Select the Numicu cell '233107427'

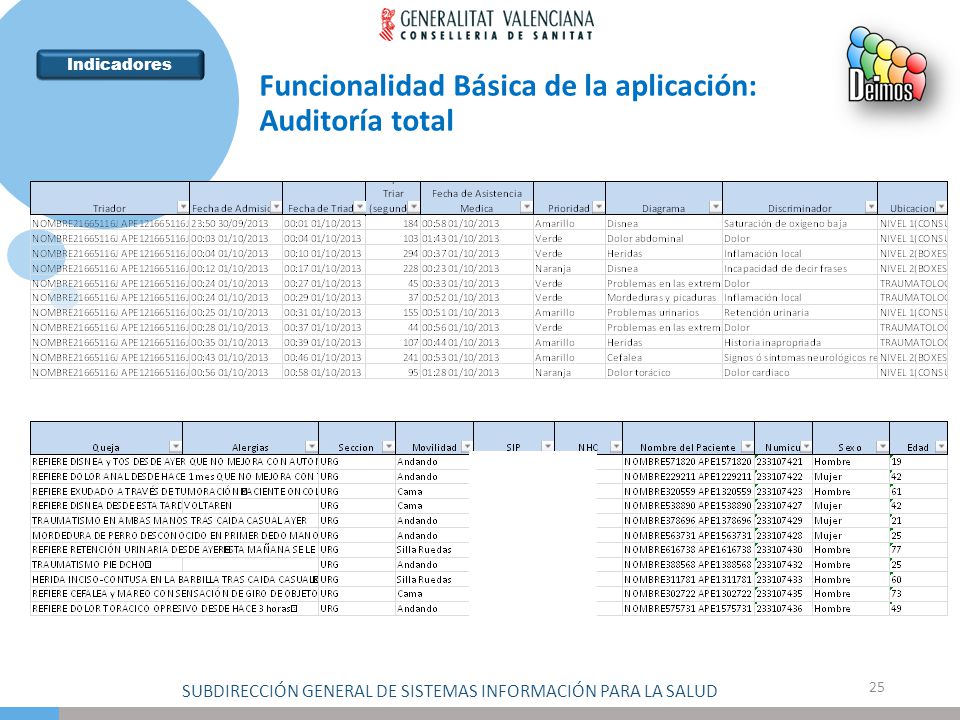pyautogui.click(x=783, y=506)
